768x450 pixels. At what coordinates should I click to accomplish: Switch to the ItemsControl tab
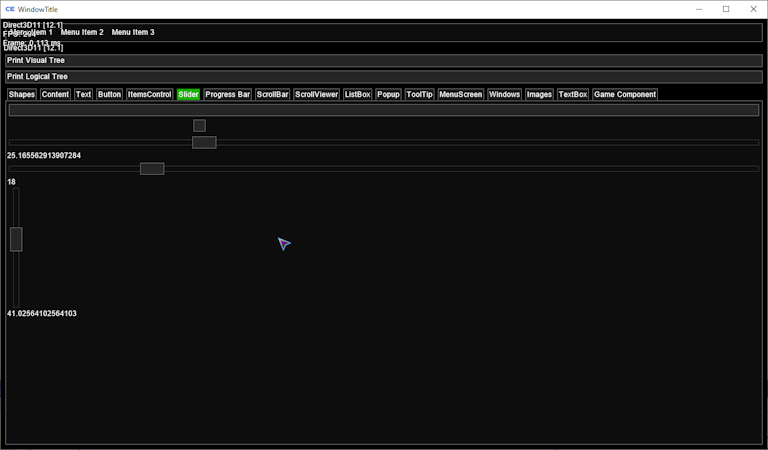(x=150, y=94)
